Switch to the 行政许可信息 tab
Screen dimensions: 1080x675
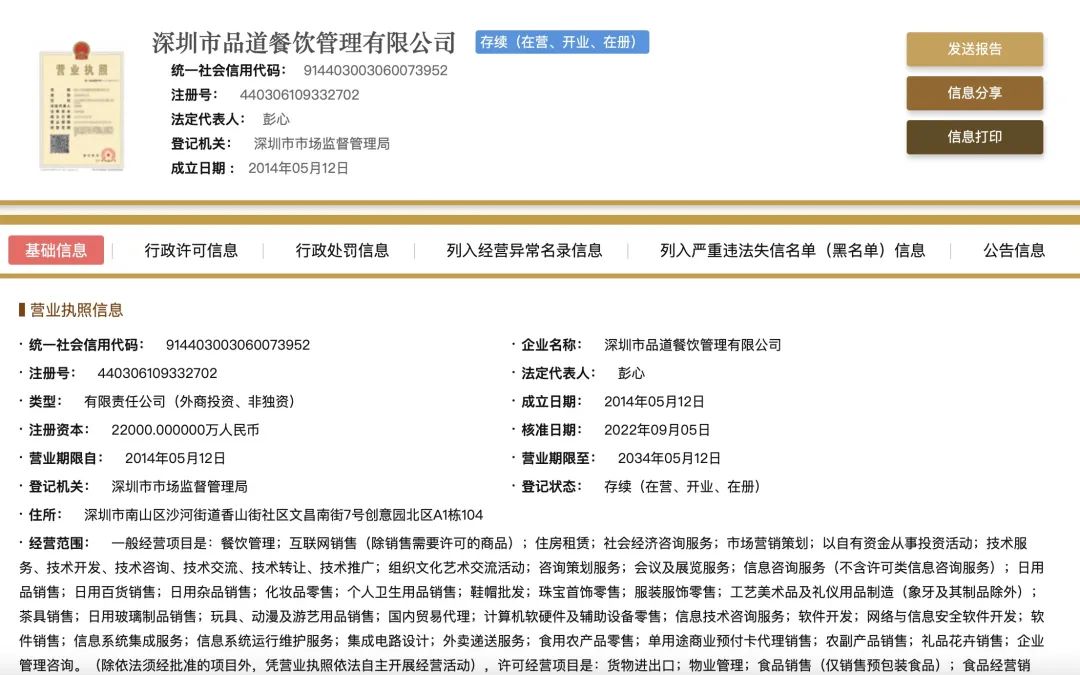pyautogui.click(x=191, y=250)
